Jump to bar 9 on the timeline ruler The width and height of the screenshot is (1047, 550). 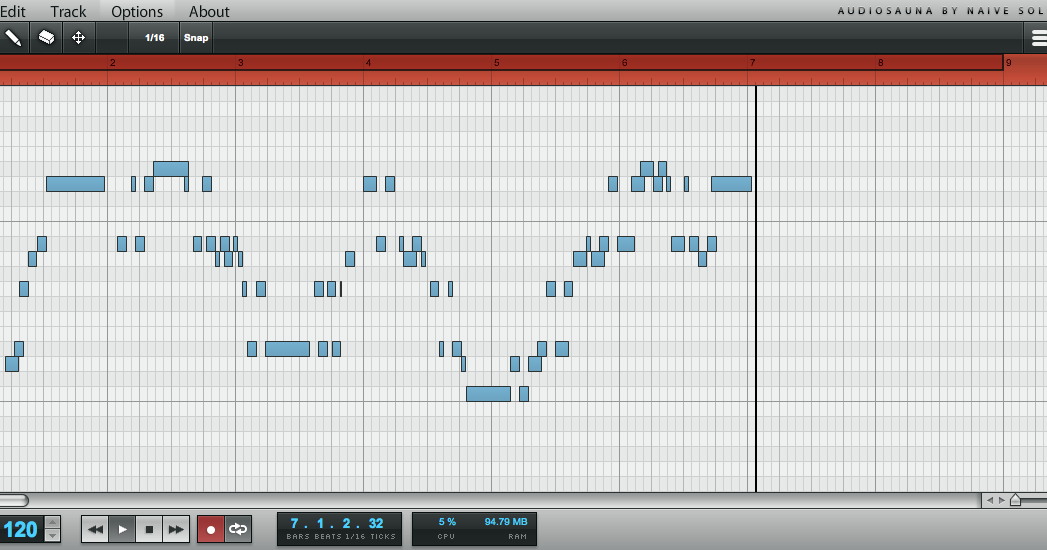click(x=1008, y=63)
